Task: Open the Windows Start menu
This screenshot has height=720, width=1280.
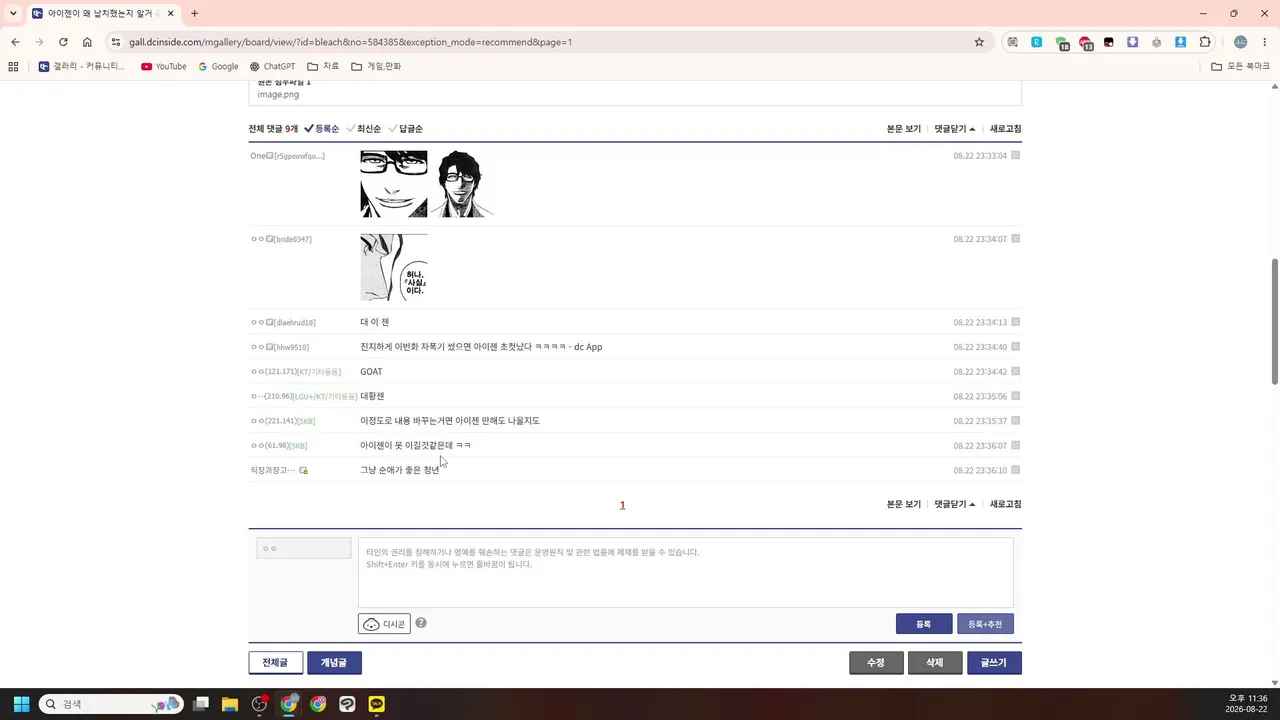Action: click(x=21, y=704)
